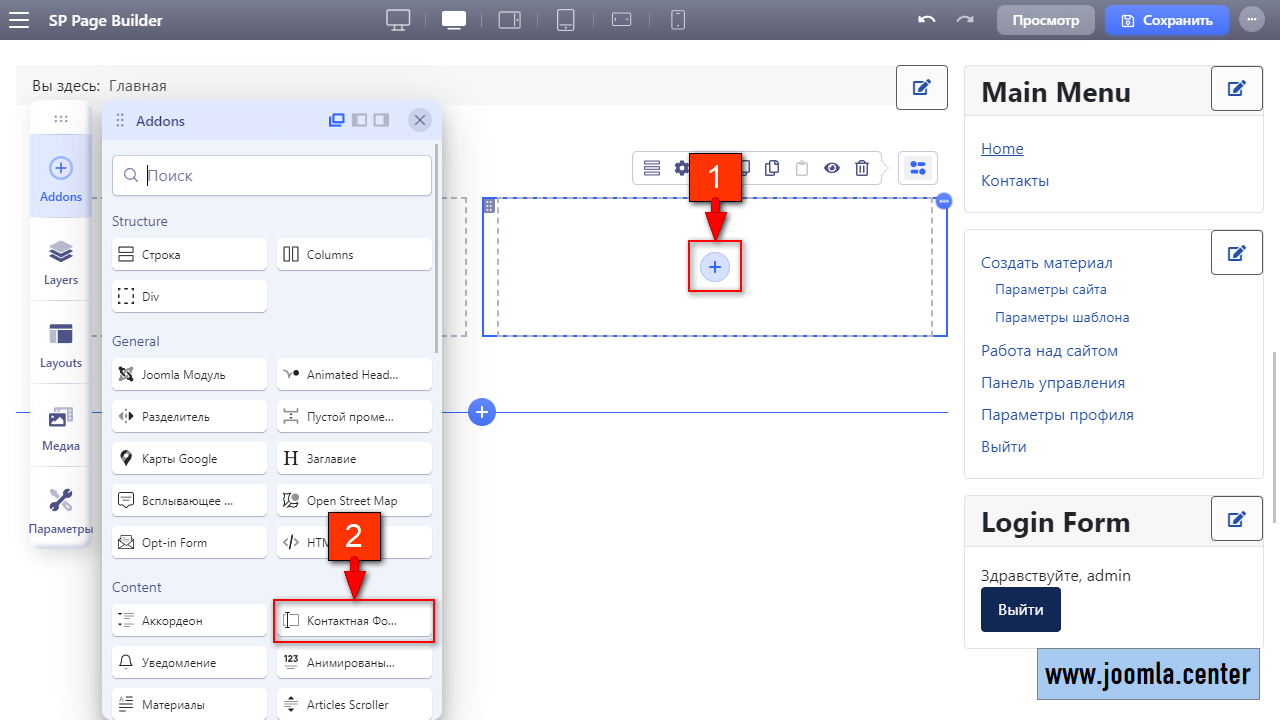Dock Addons panel to the right side

[x=381, y=120]
